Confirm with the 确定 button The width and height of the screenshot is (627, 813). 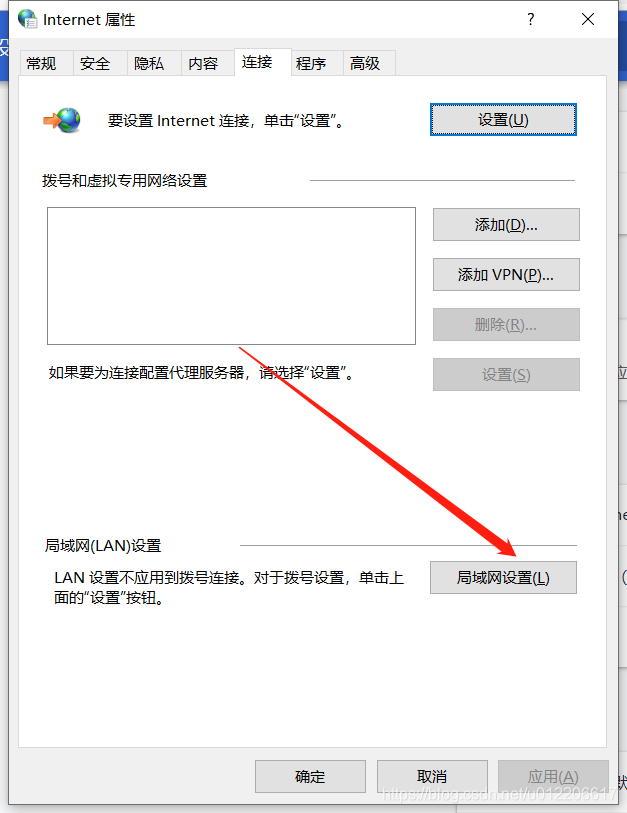(310, 776)
